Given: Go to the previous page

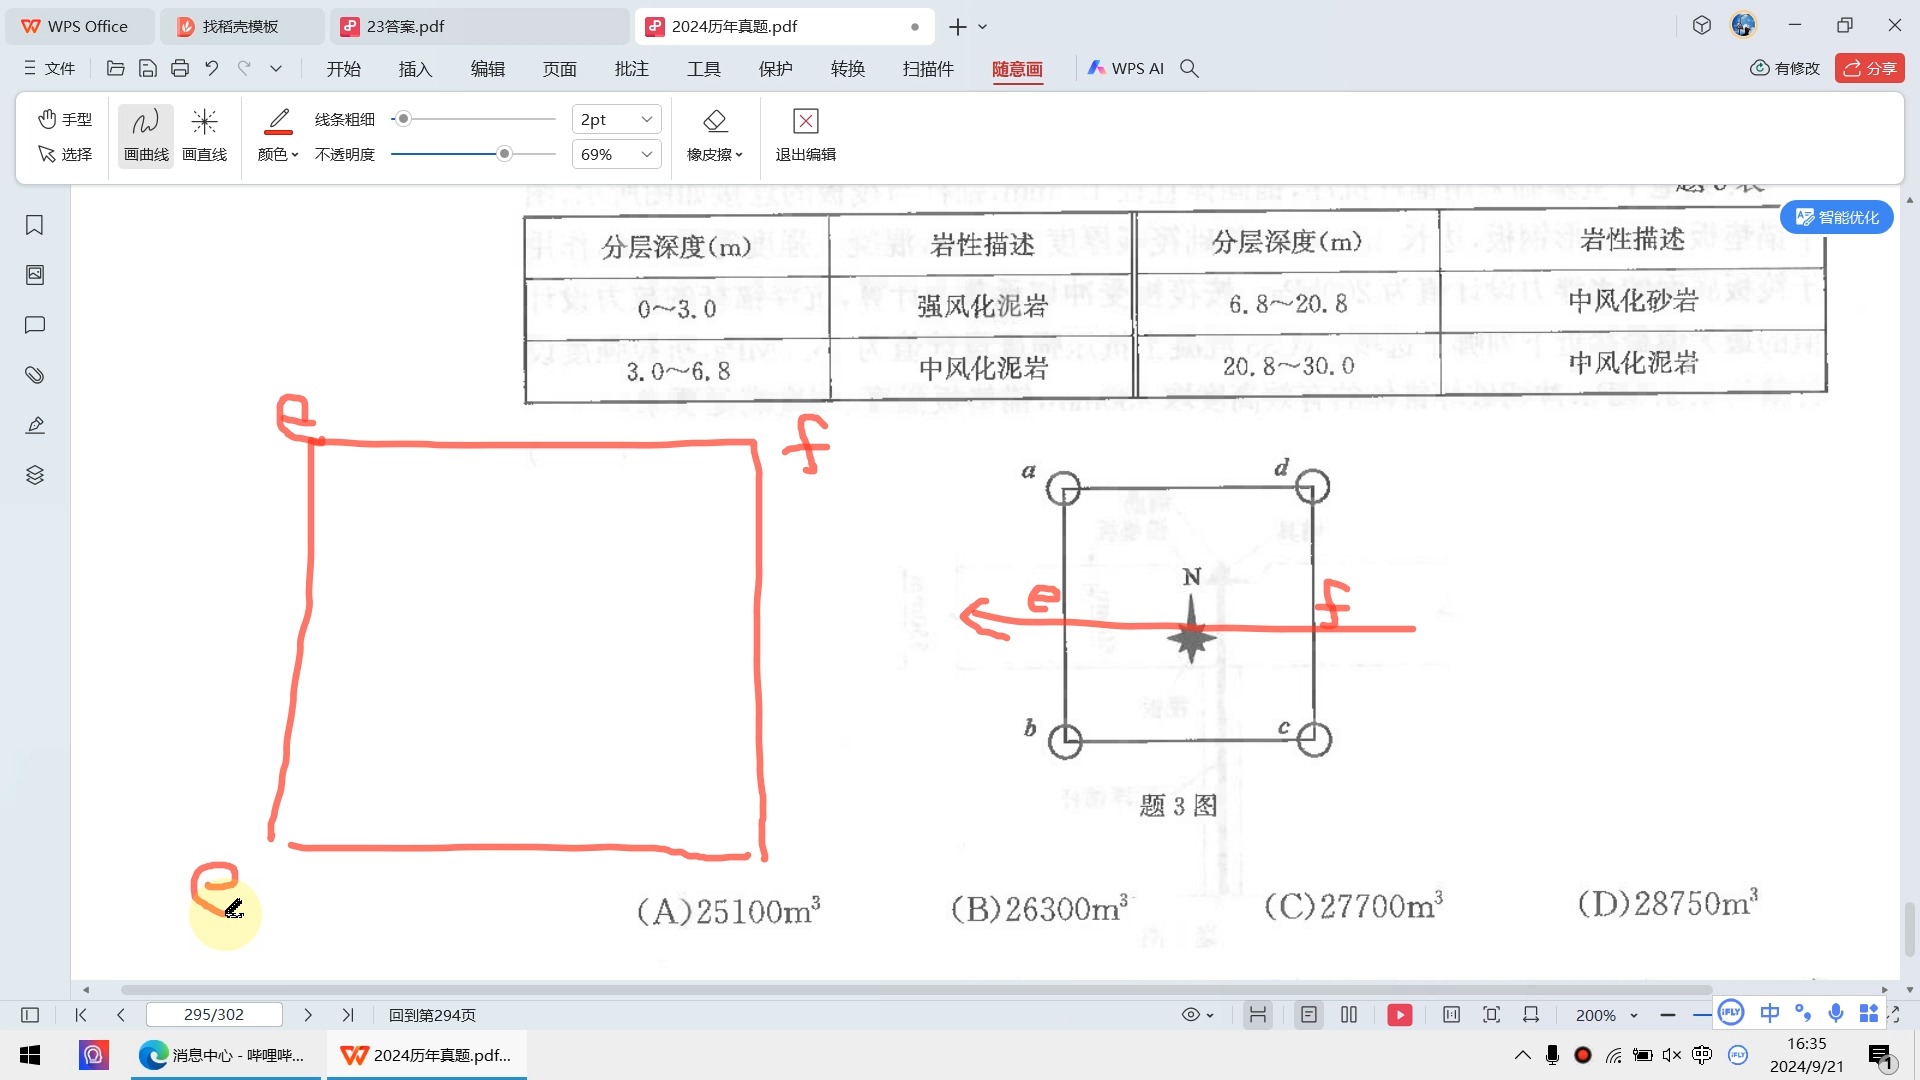Looking at the screenshot, I should 121,1015.
